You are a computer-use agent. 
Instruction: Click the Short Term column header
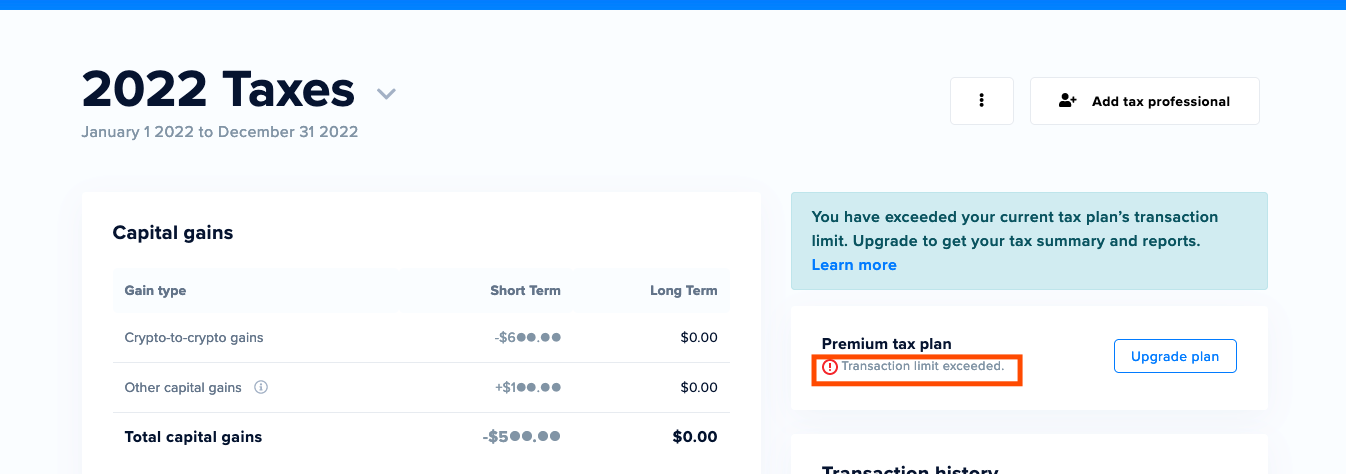point(525,291)
